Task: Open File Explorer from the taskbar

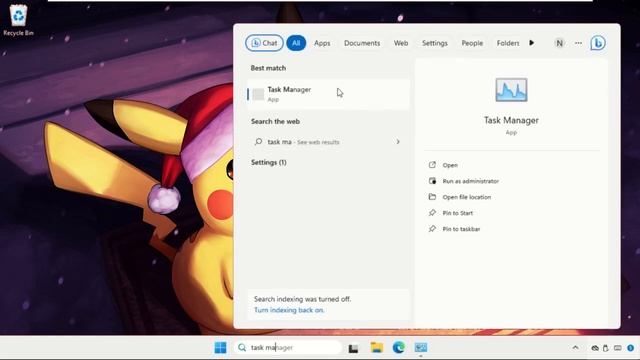Action: [376, 347]
